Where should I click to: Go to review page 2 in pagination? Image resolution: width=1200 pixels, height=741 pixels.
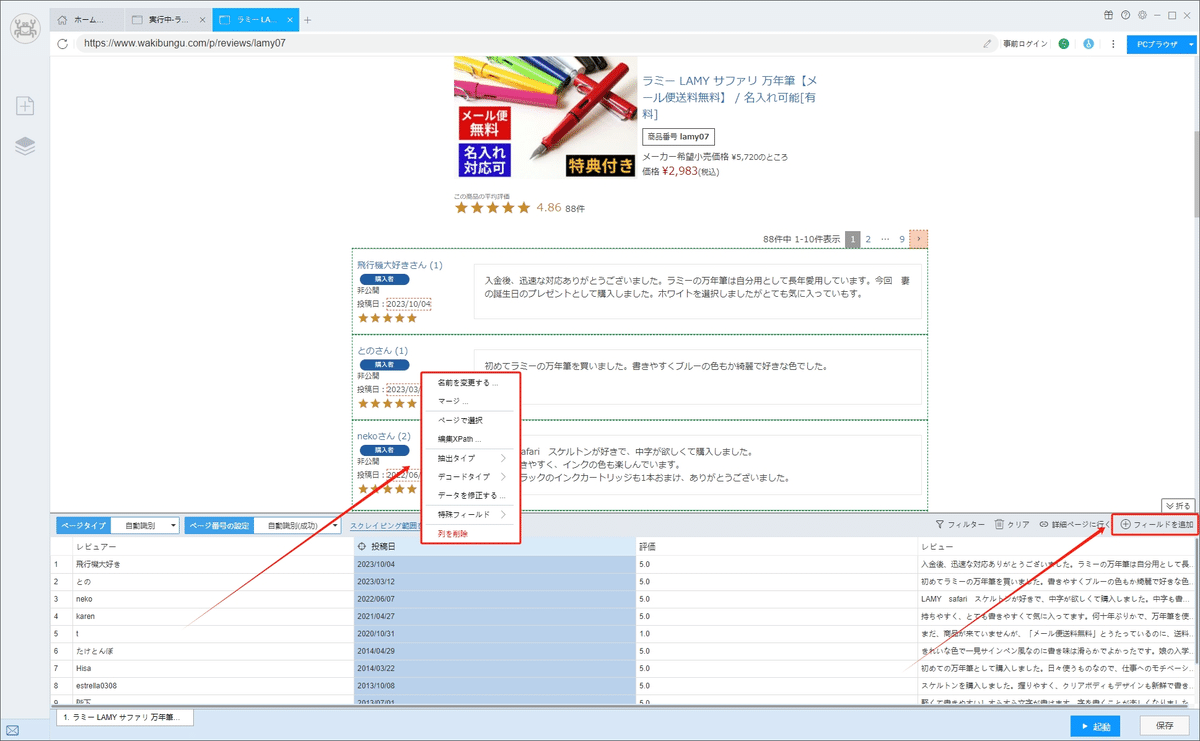pyautogui.click(x=868, y=239)
